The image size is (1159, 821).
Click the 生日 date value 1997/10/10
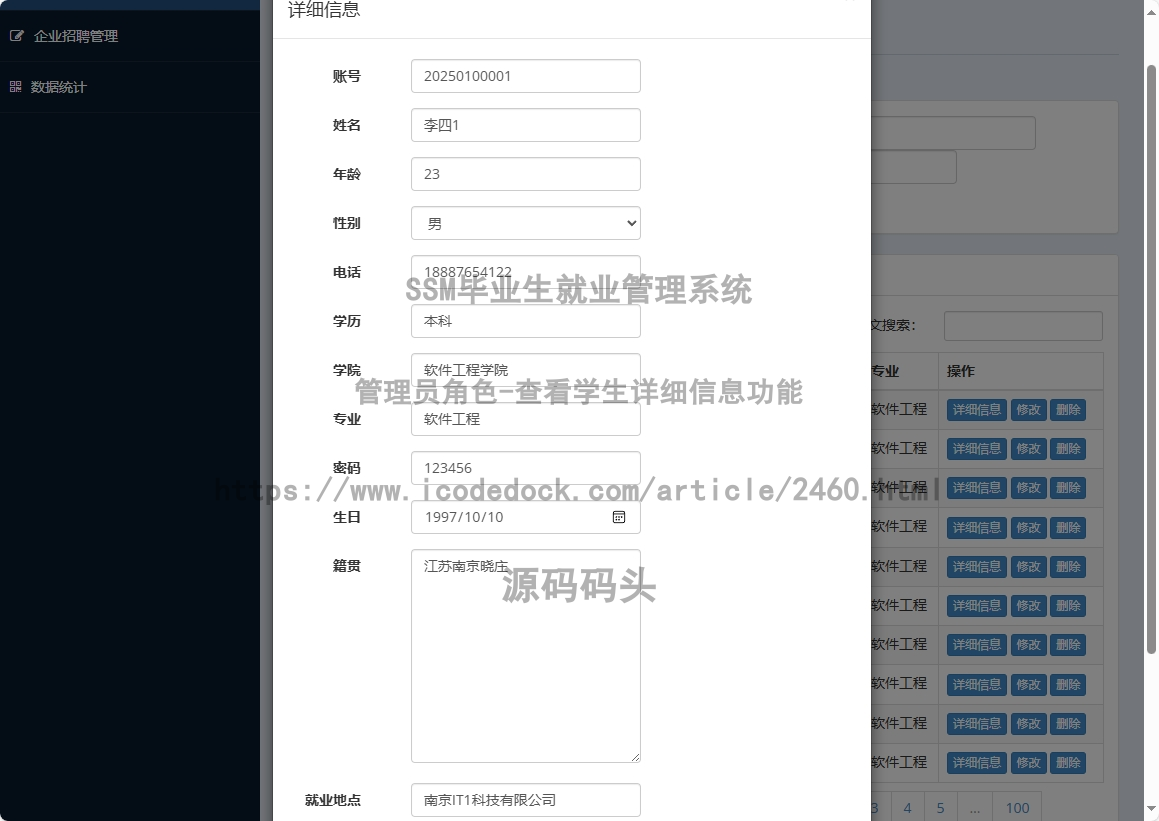click(x=463, y=517)
